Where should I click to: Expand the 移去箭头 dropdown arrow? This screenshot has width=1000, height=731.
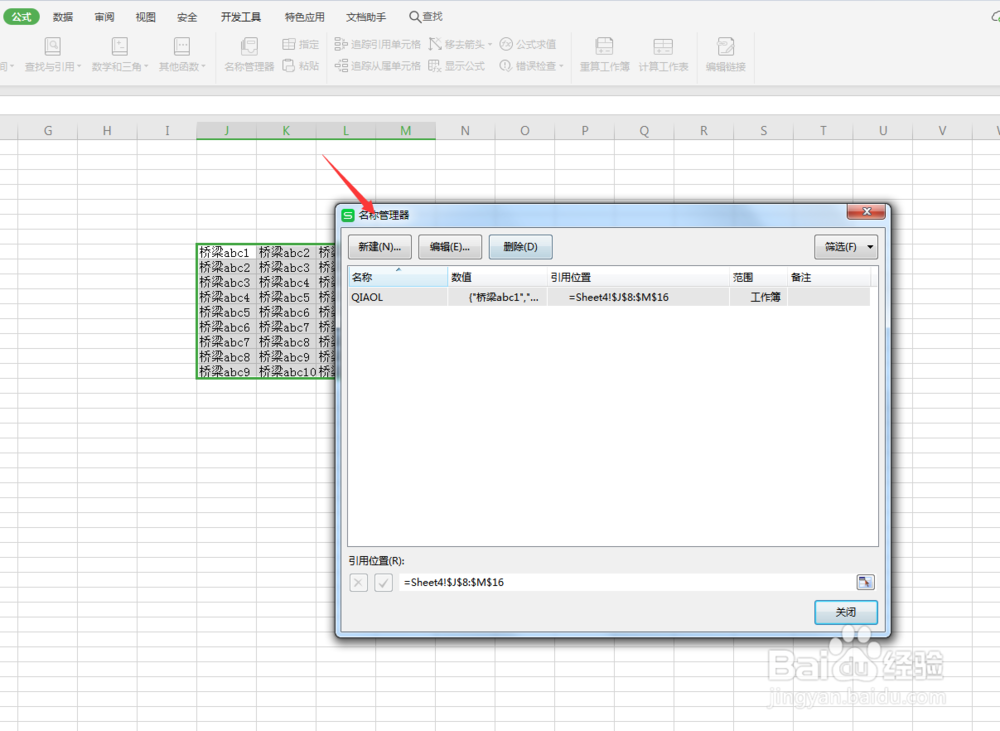click(x=490, y=45)
